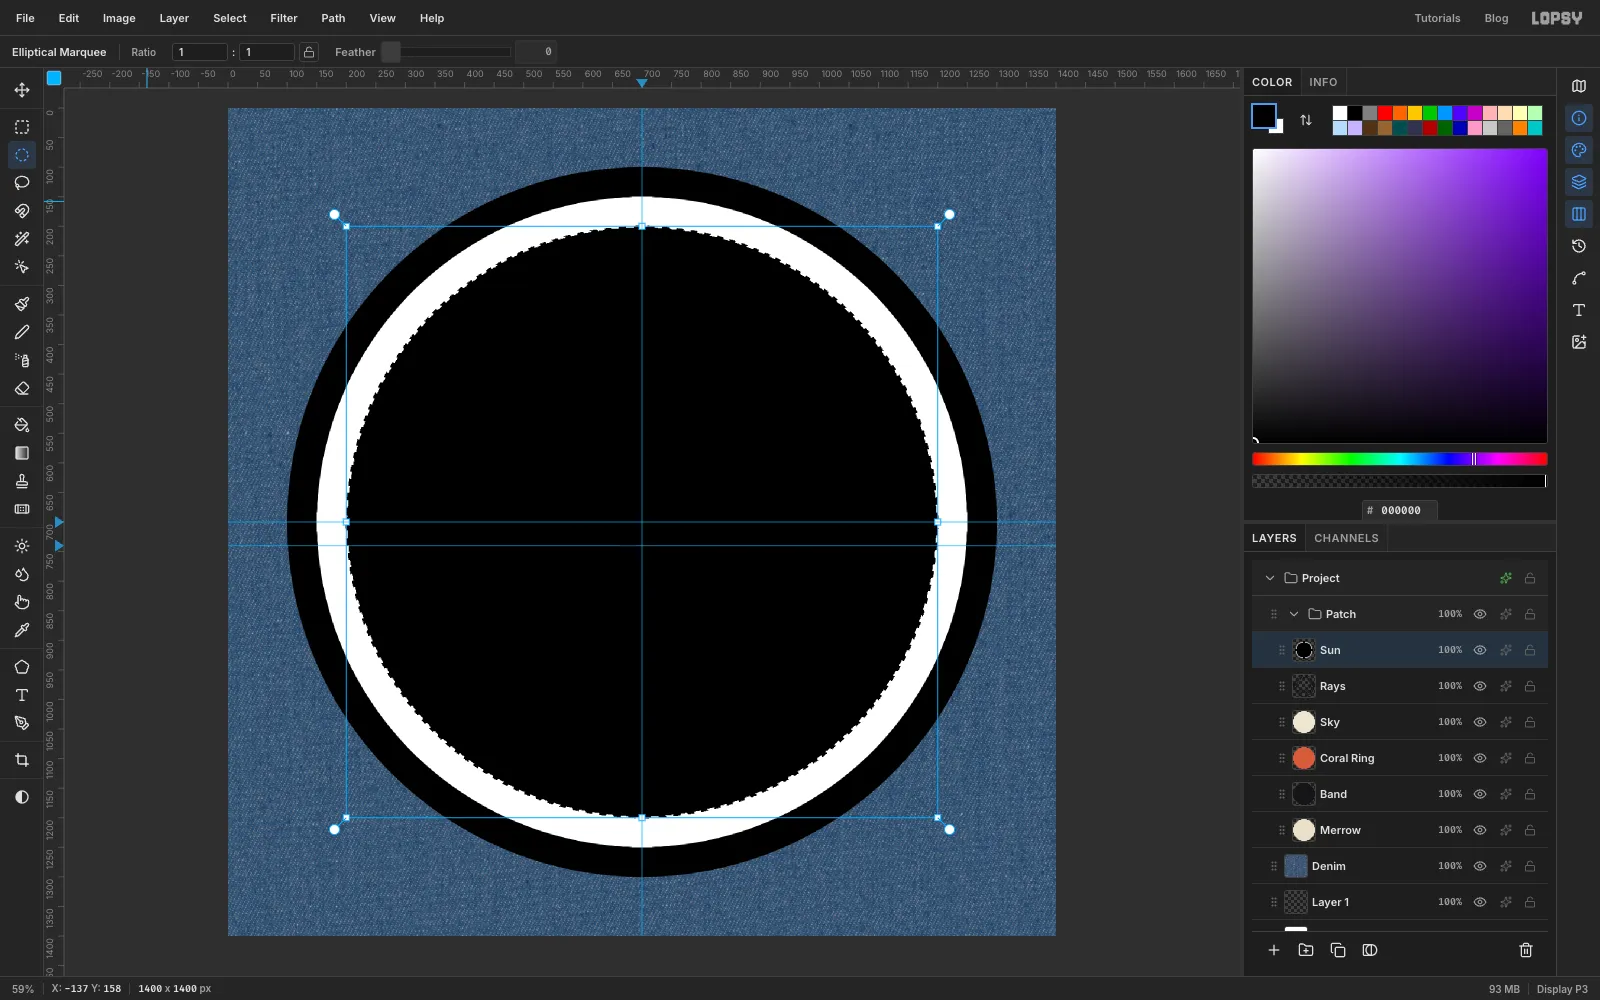
Task: Hide the Sun layer
Action: pyautogui.click(x=1480, y=650)
